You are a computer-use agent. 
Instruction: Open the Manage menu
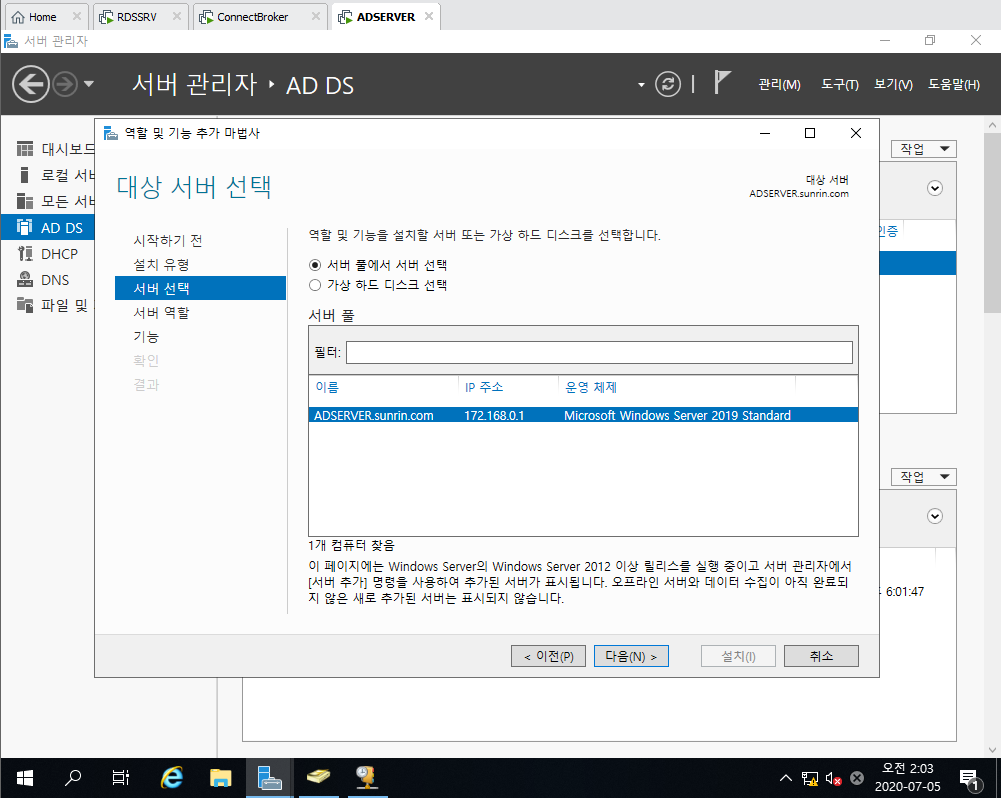[779, 84]
